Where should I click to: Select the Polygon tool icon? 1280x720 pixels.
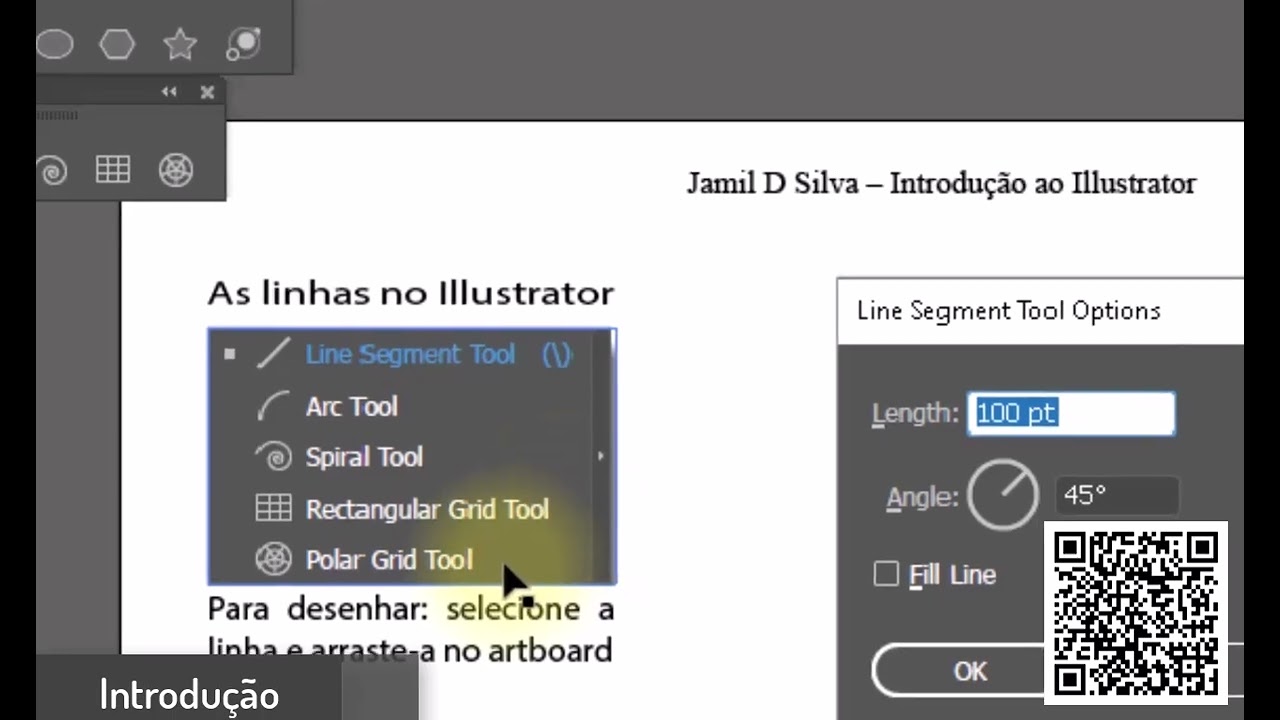(117, 44)
